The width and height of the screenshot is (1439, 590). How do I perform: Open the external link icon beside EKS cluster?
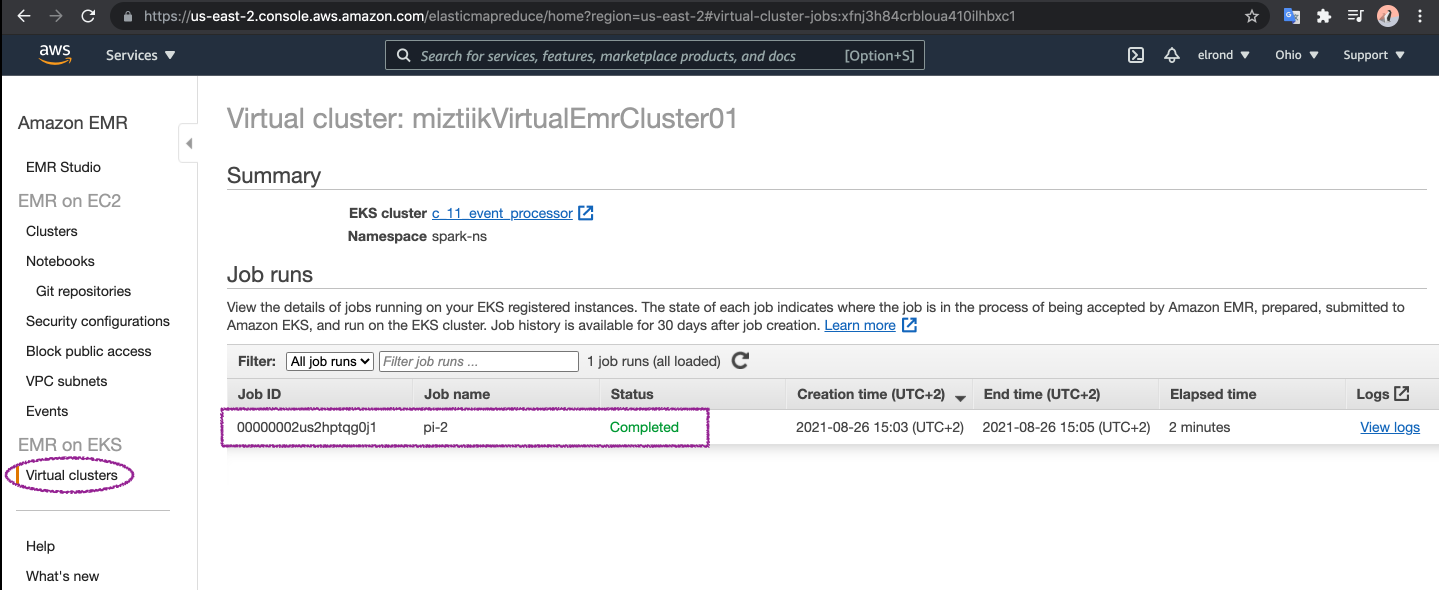[x=586, y=213]
